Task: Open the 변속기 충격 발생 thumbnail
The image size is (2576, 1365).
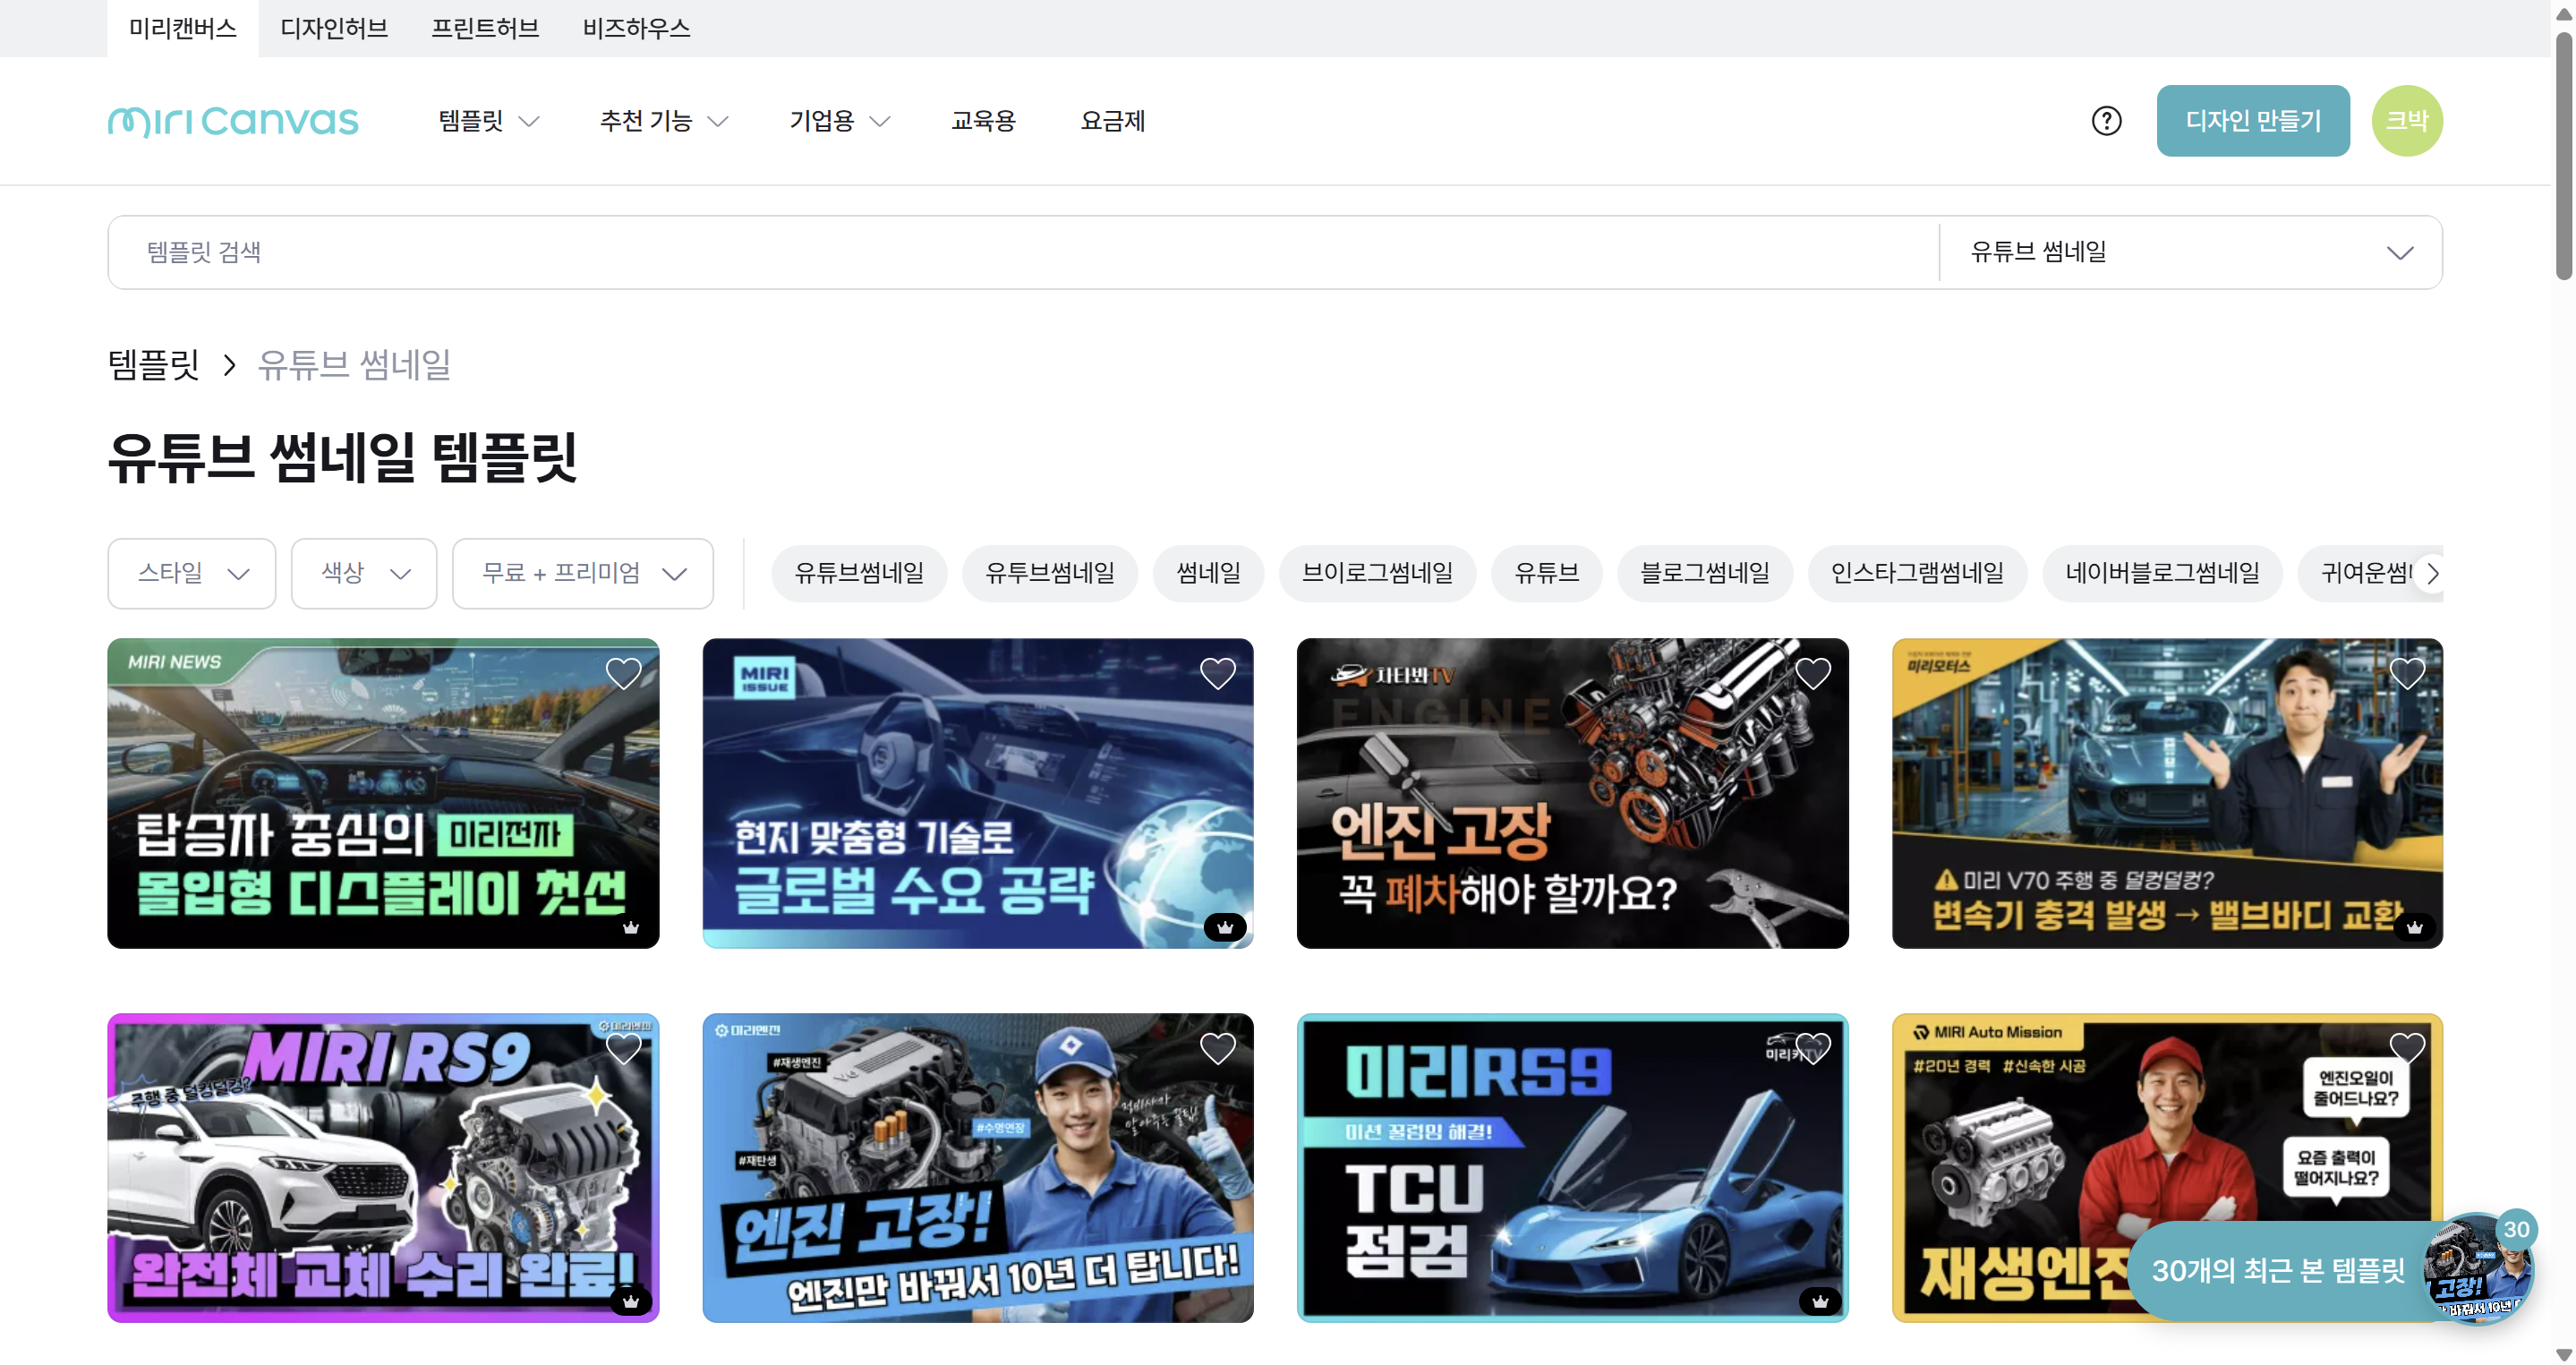Action: coord(2167,793)
